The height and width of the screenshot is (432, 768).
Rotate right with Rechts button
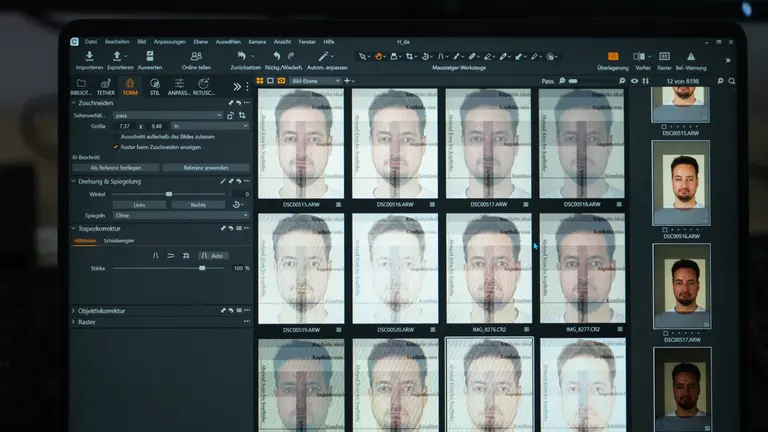[x=198, y=205]
